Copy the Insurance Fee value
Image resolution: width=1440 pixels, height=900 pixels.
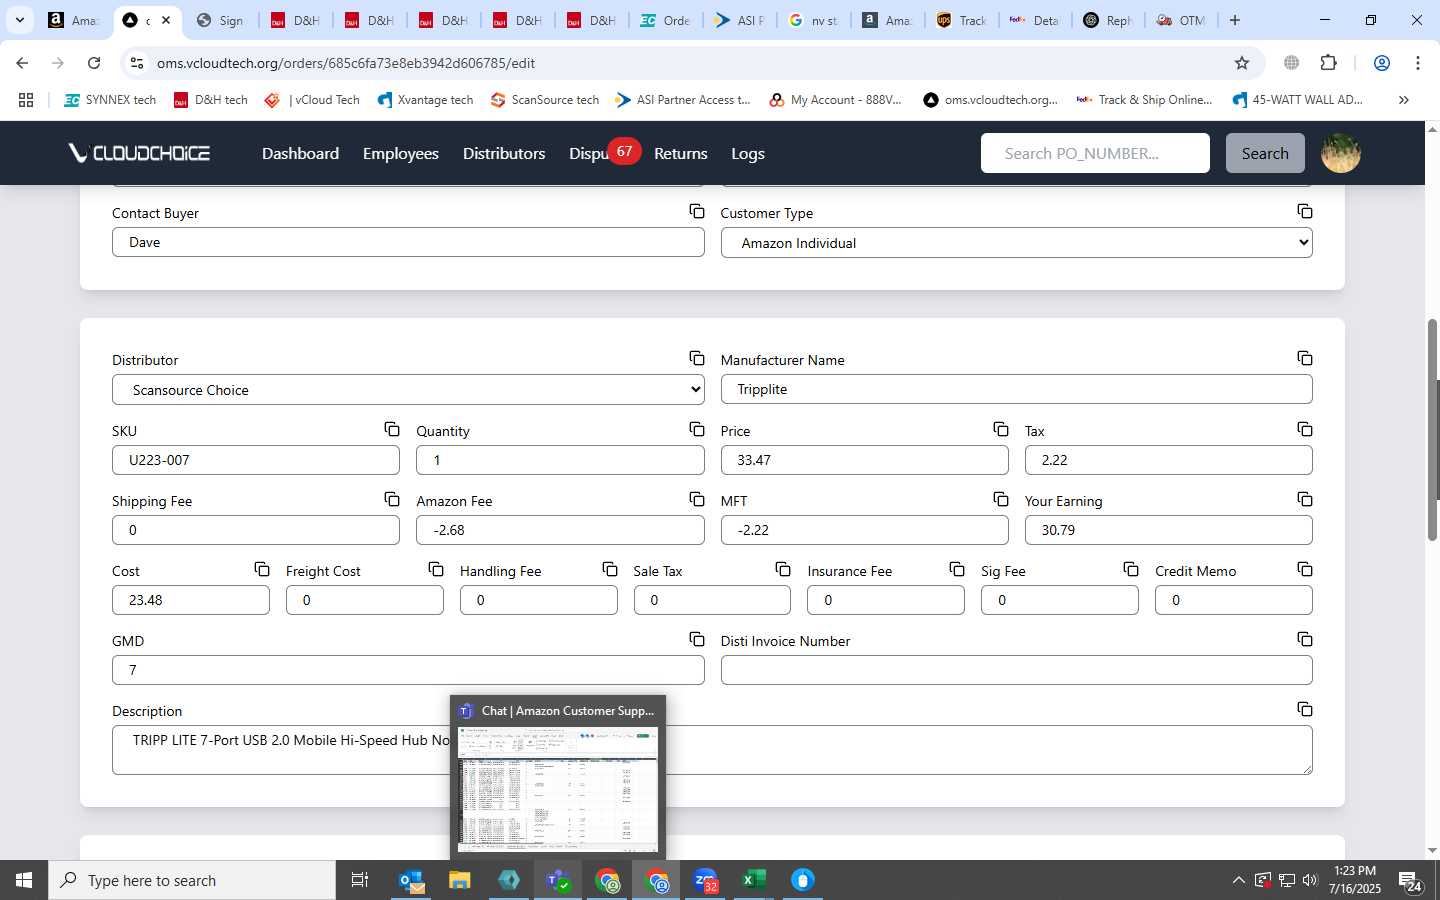pos(957,569)
